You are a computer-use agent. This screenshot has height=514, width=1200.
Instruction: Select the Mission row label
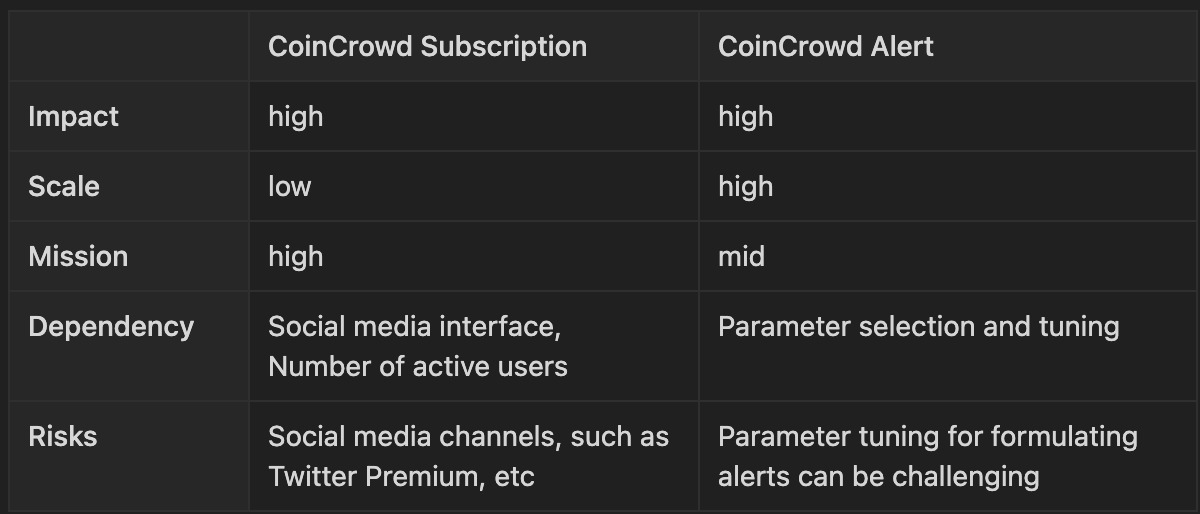[x=78, y=257]
